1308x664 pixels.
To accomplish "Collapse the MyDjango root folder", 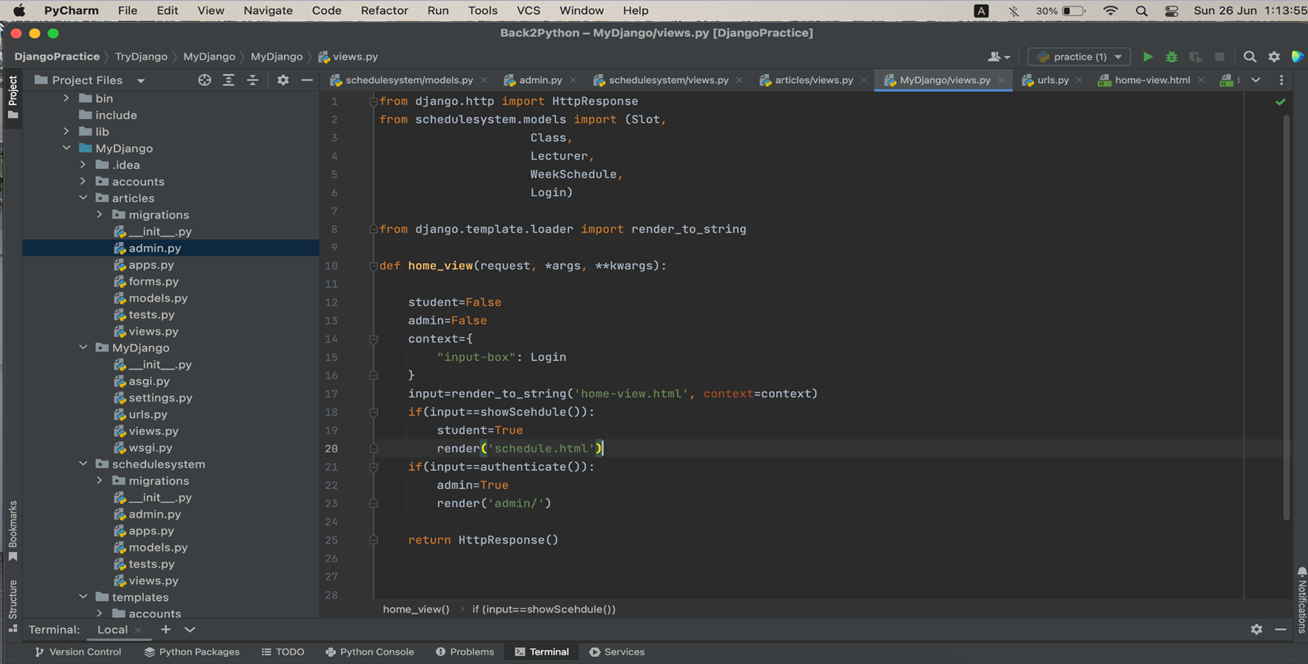I will [x=67, y=148].
